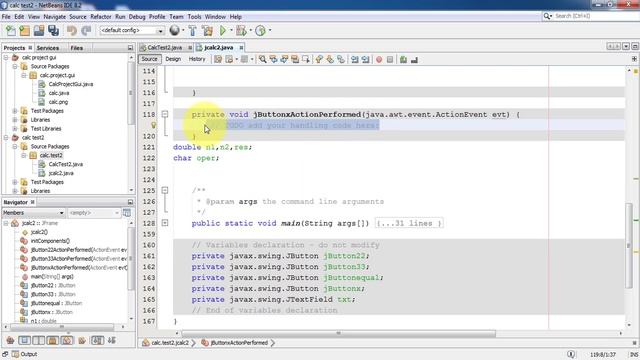Click the light bulb hint icon at line 119
This screenshot has width=640, height=360.
pyautogui.click(x=153, y=125)
